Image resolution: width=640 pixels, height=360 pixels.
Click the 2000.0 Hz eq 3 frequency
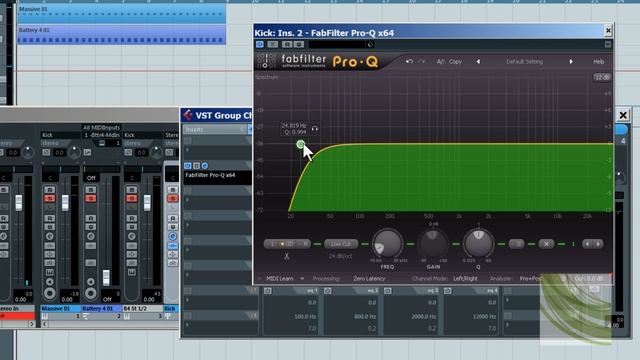tap(423, 317)
